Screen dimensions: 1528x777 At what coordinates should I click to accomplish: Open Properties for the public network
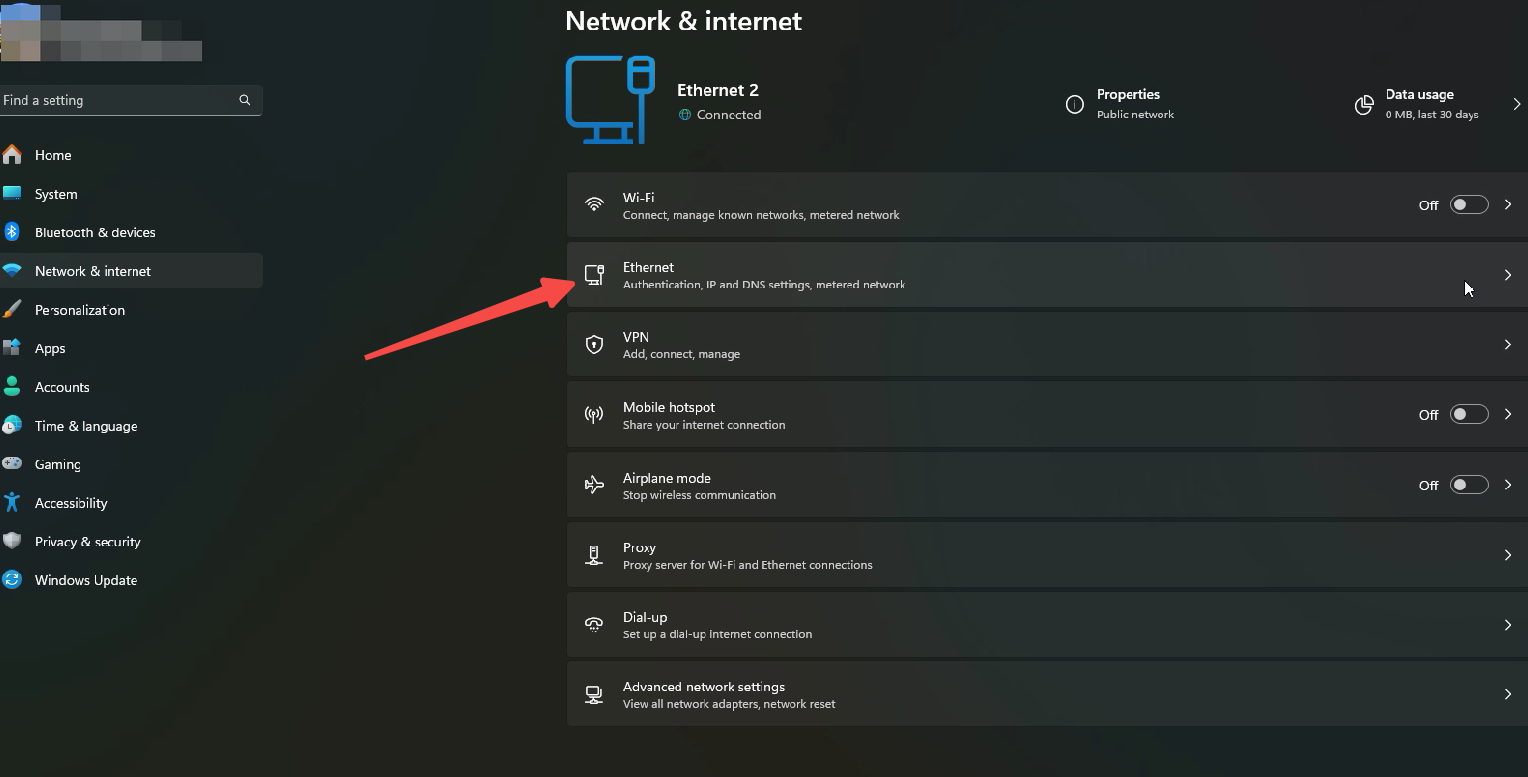(x=1121, y=104)
